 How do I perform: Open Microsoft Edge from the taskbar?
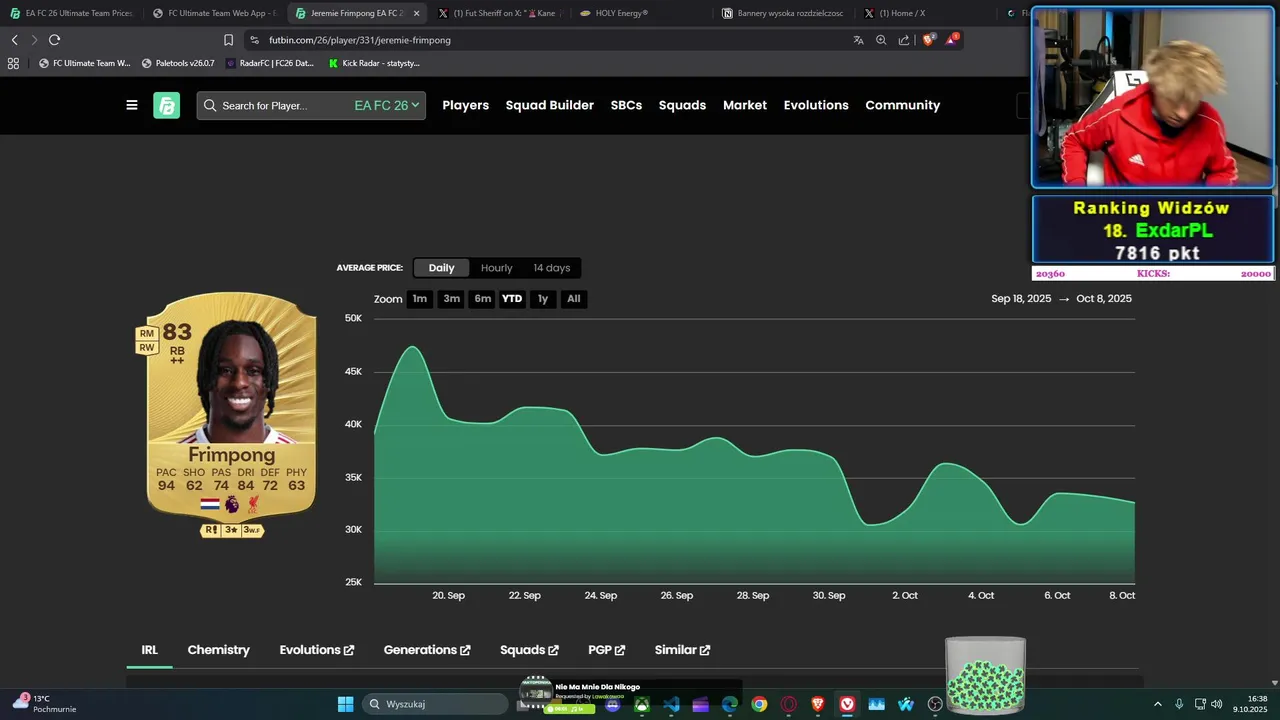730,704
